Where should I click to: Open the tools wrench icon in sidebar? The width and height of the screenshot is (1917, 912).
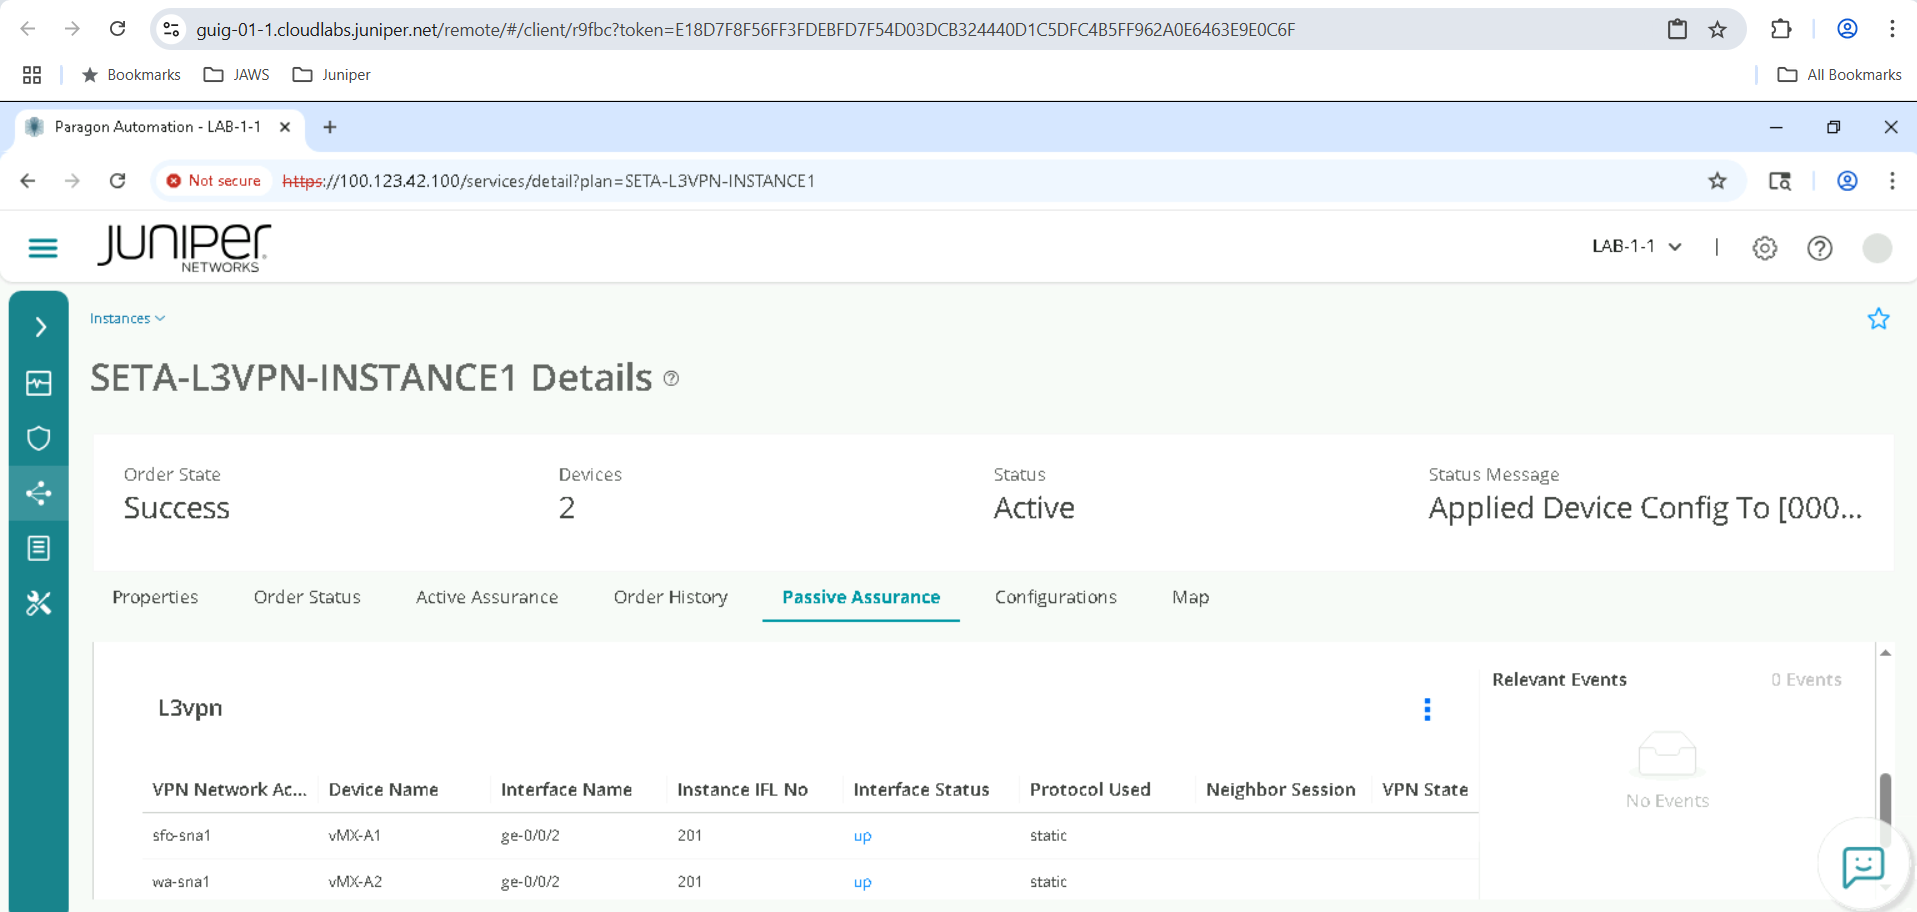pos(39,603)
